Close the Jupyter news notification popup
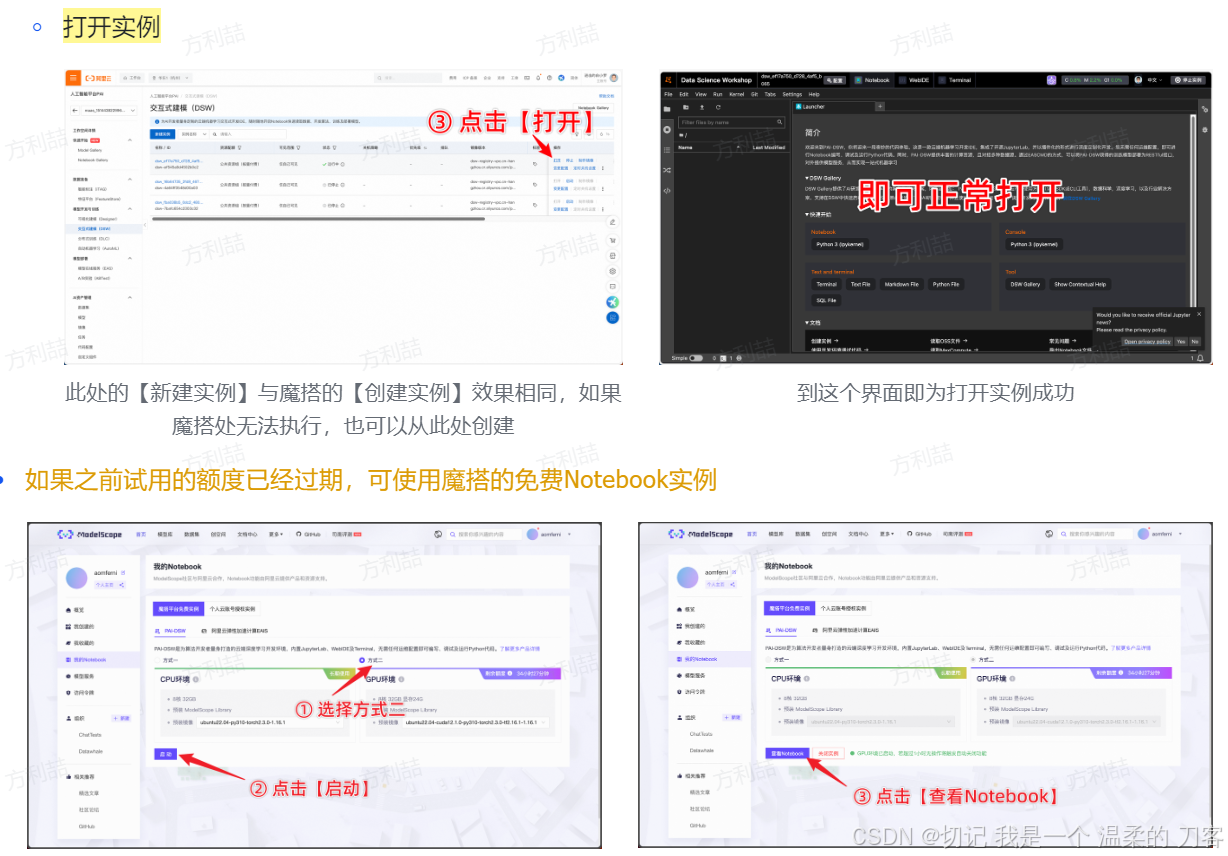The width and height of the screenshot is (1228, 856). coord(1199,314)
